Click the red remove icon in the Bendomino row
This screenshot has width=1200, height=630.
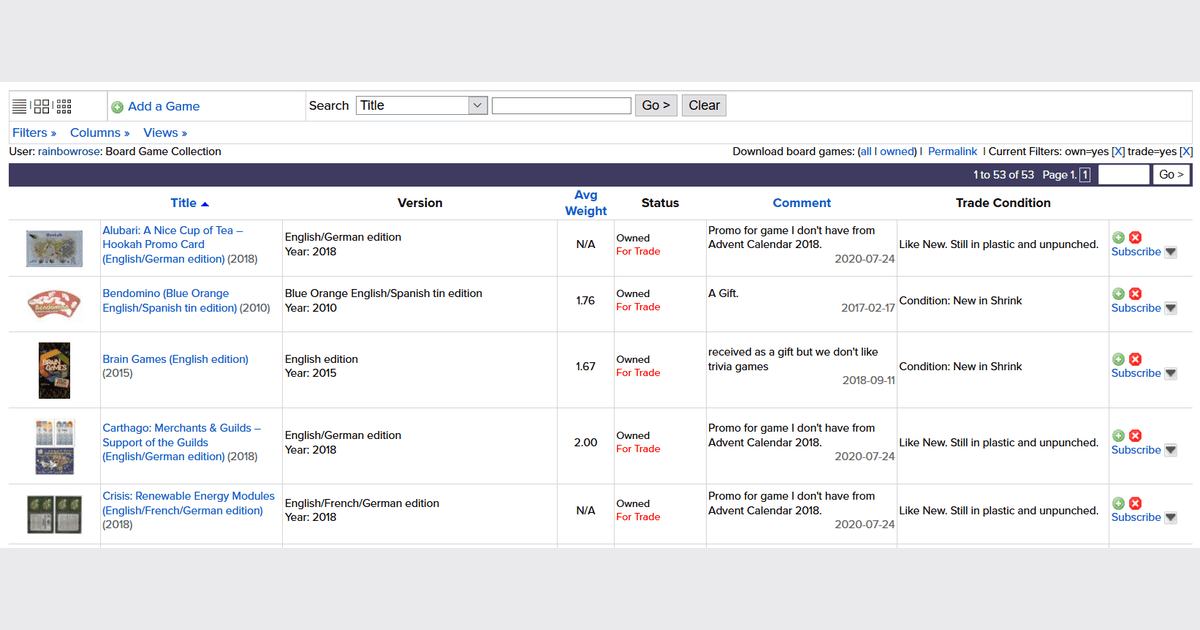[1135, 294]
